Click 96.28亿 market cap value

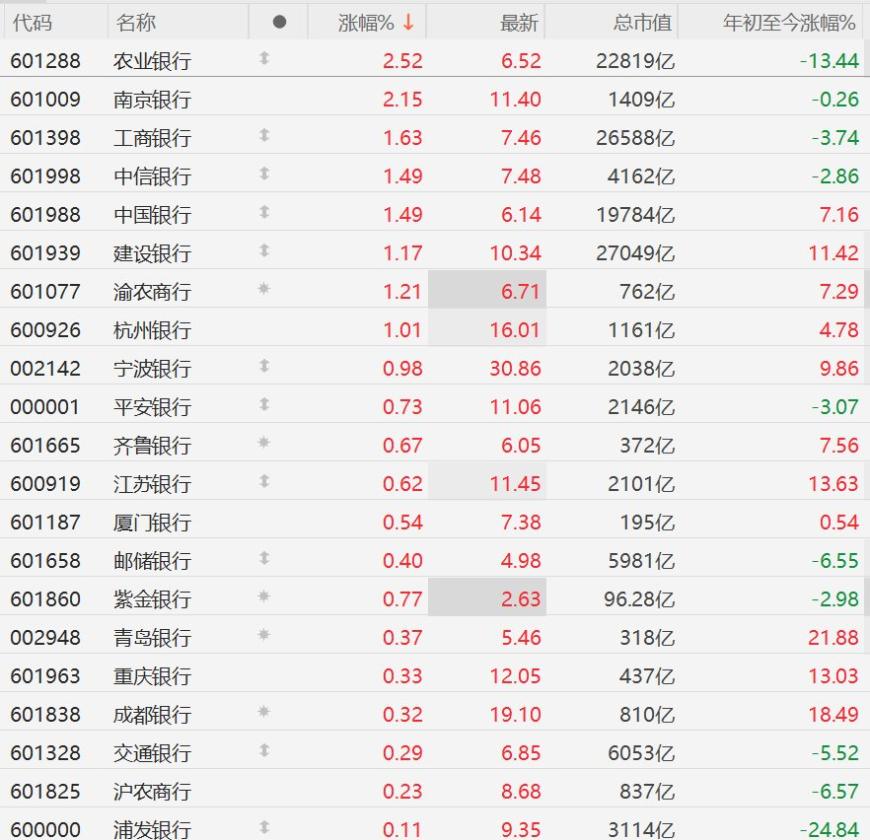click(x=639, y=599)
